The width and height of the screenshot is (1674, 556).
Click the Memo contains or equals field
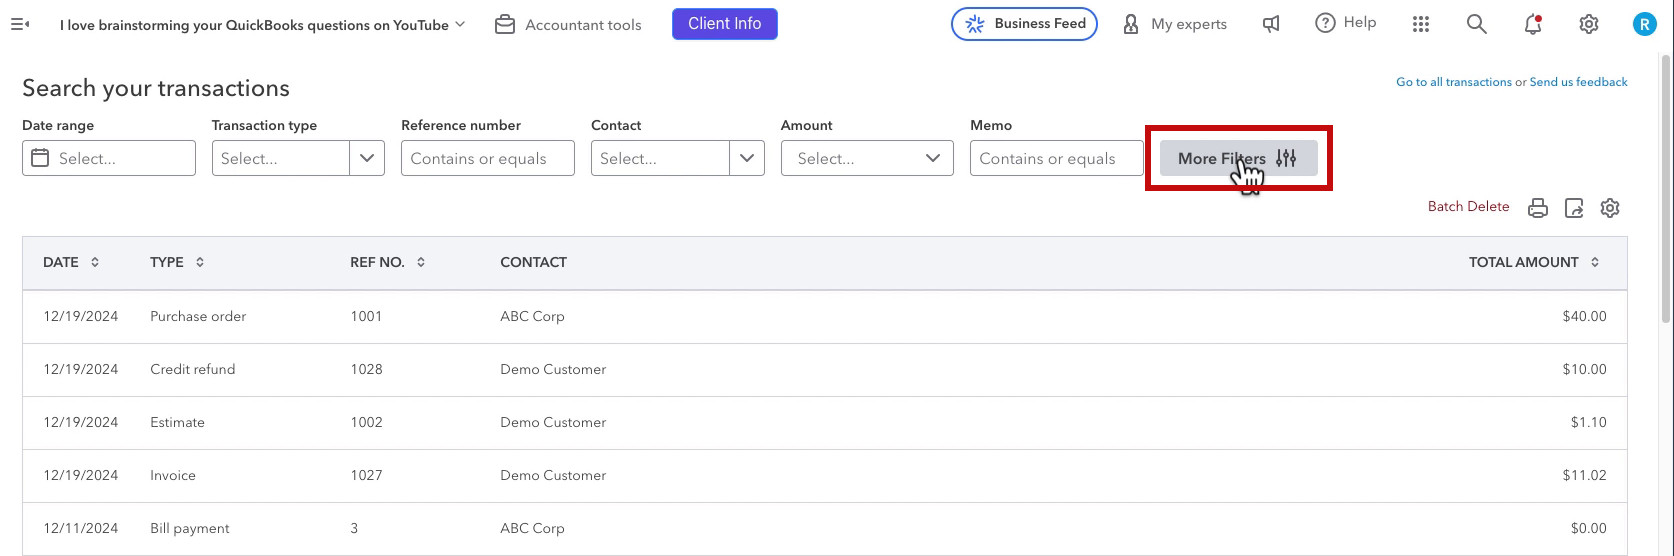point(1056,158)
